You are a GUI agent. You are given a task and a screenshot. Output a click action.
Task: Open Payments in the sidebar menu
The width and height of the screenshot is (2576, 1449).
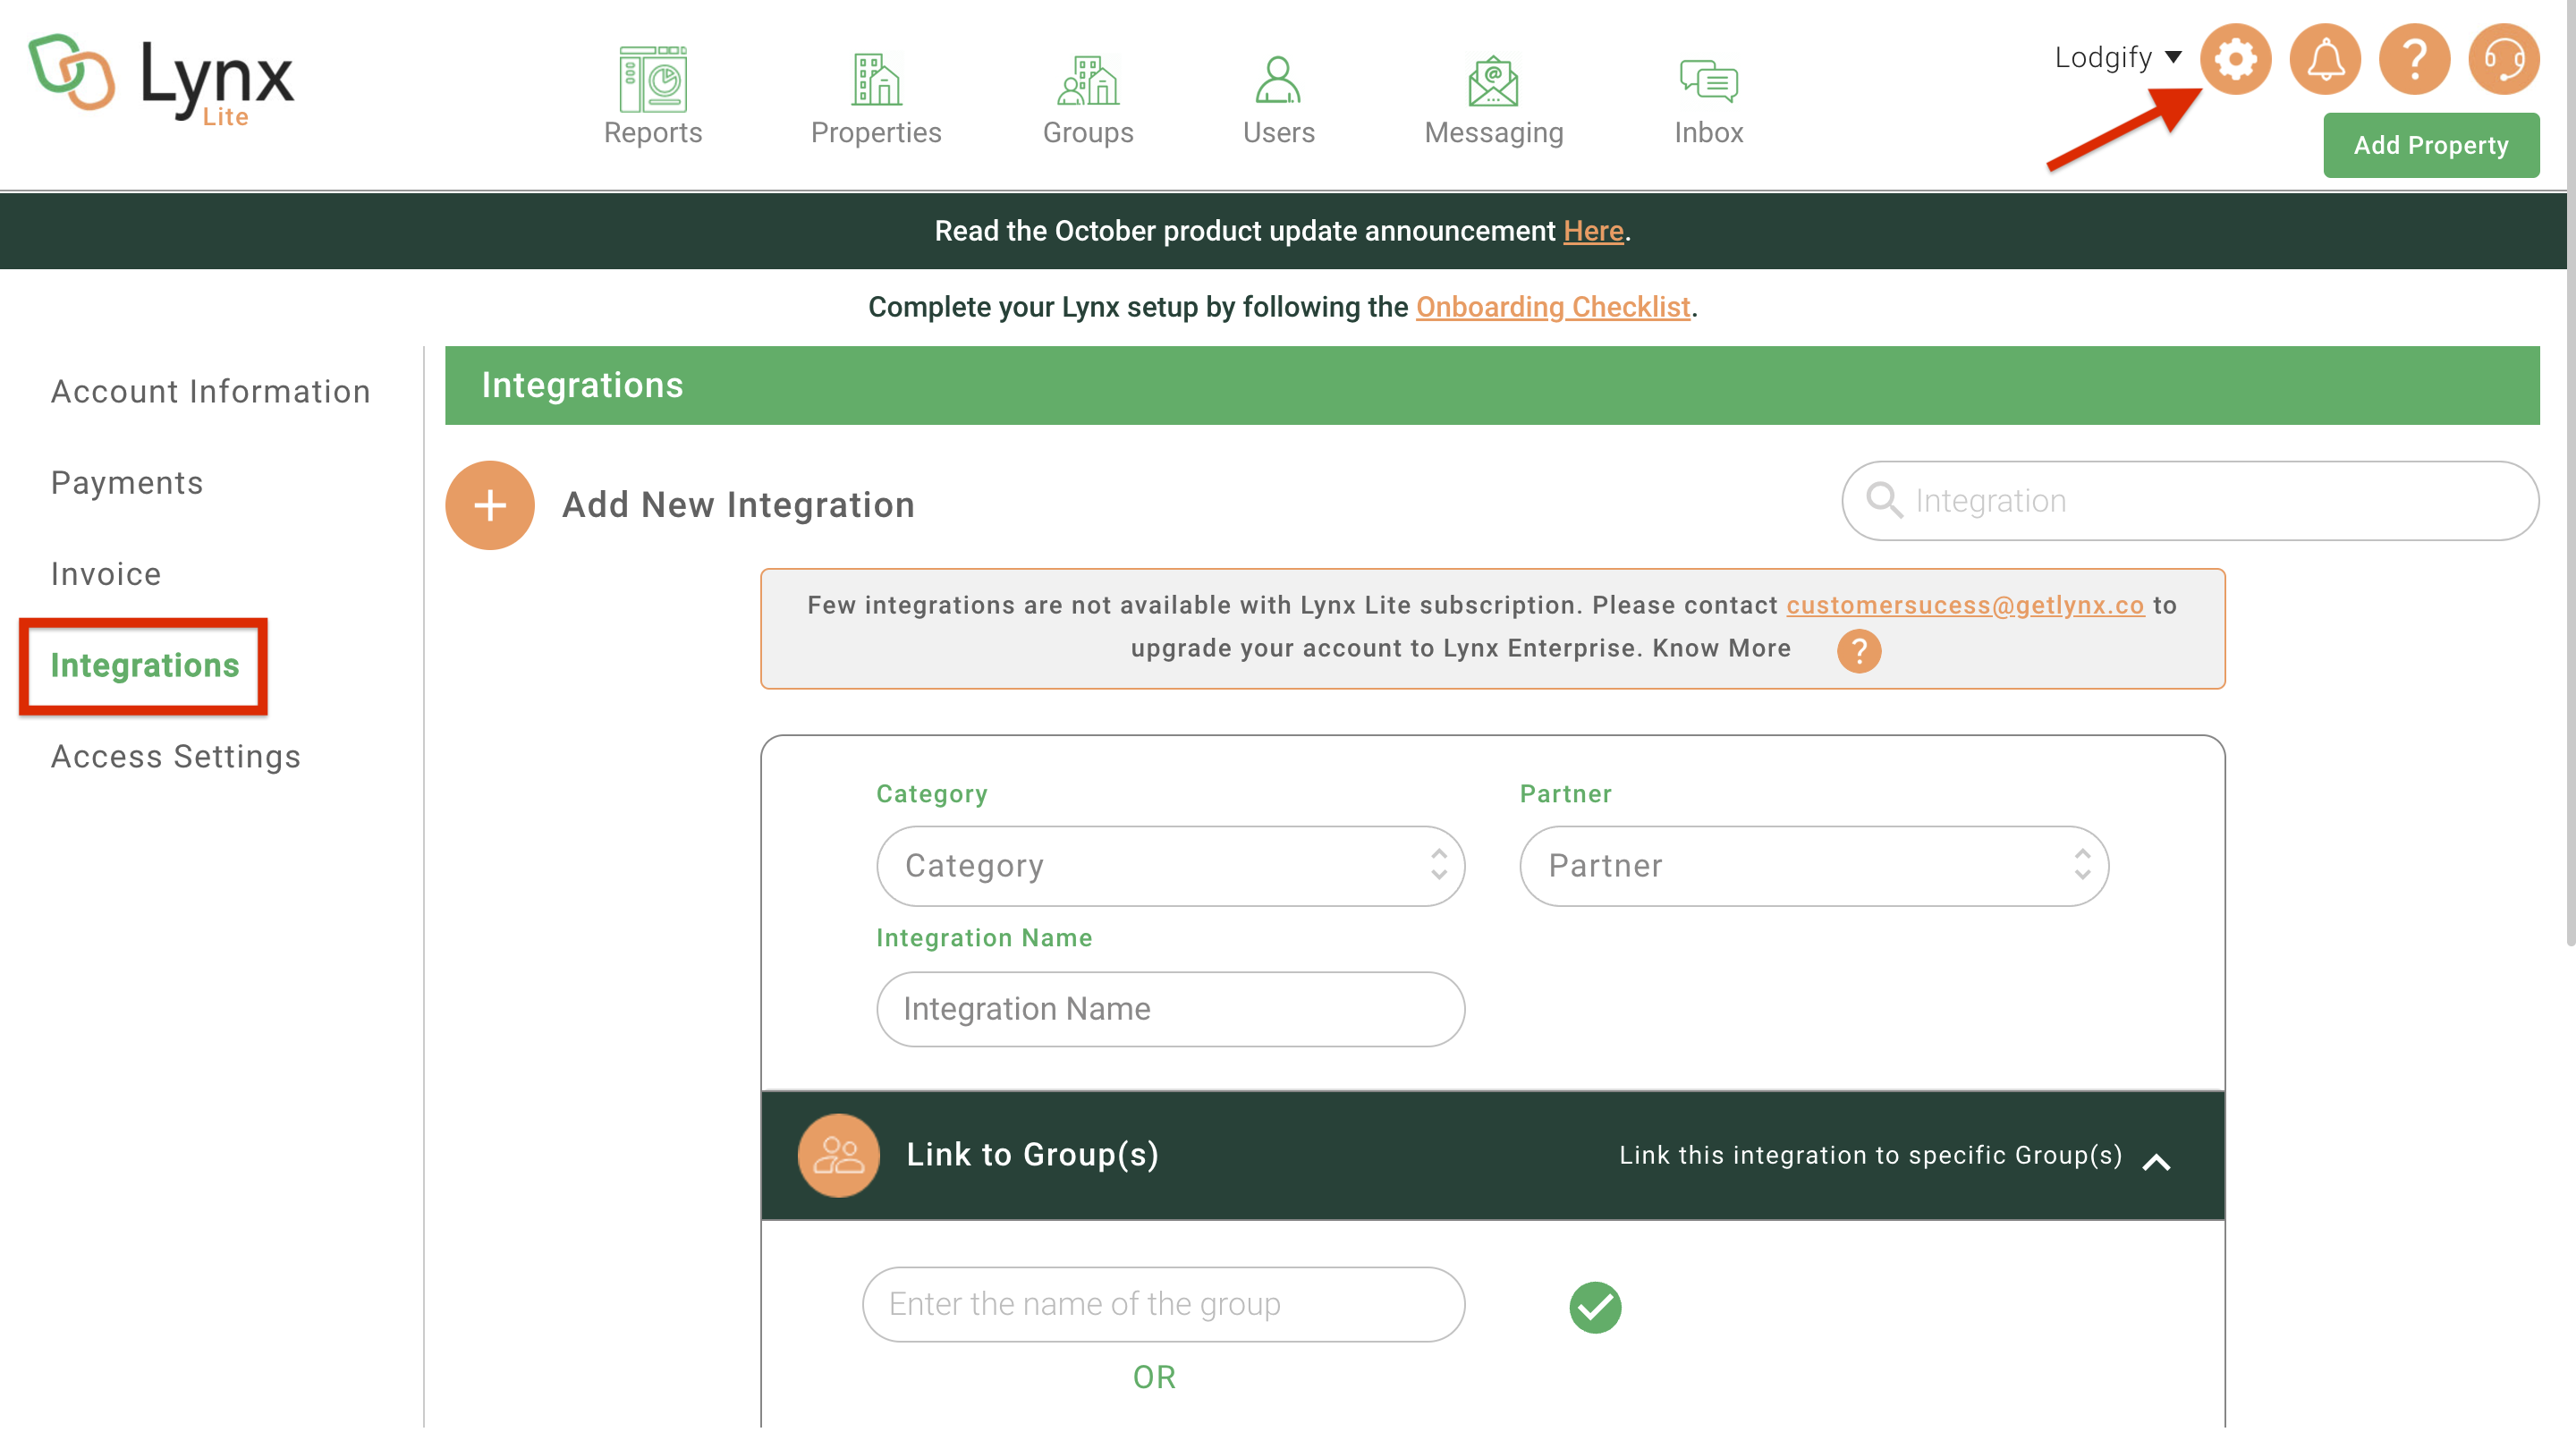pyautogui.click(x=127, y=483)
